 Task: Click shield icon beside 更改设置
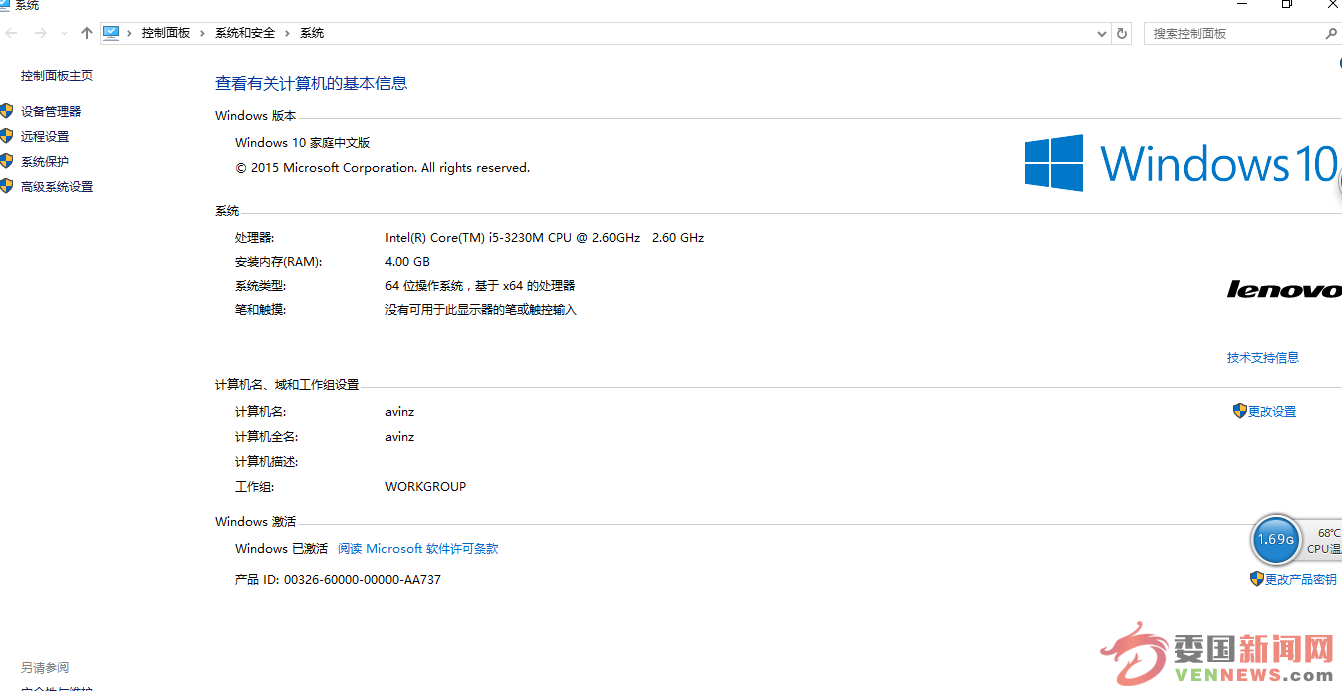click(x=1240, y=410)
